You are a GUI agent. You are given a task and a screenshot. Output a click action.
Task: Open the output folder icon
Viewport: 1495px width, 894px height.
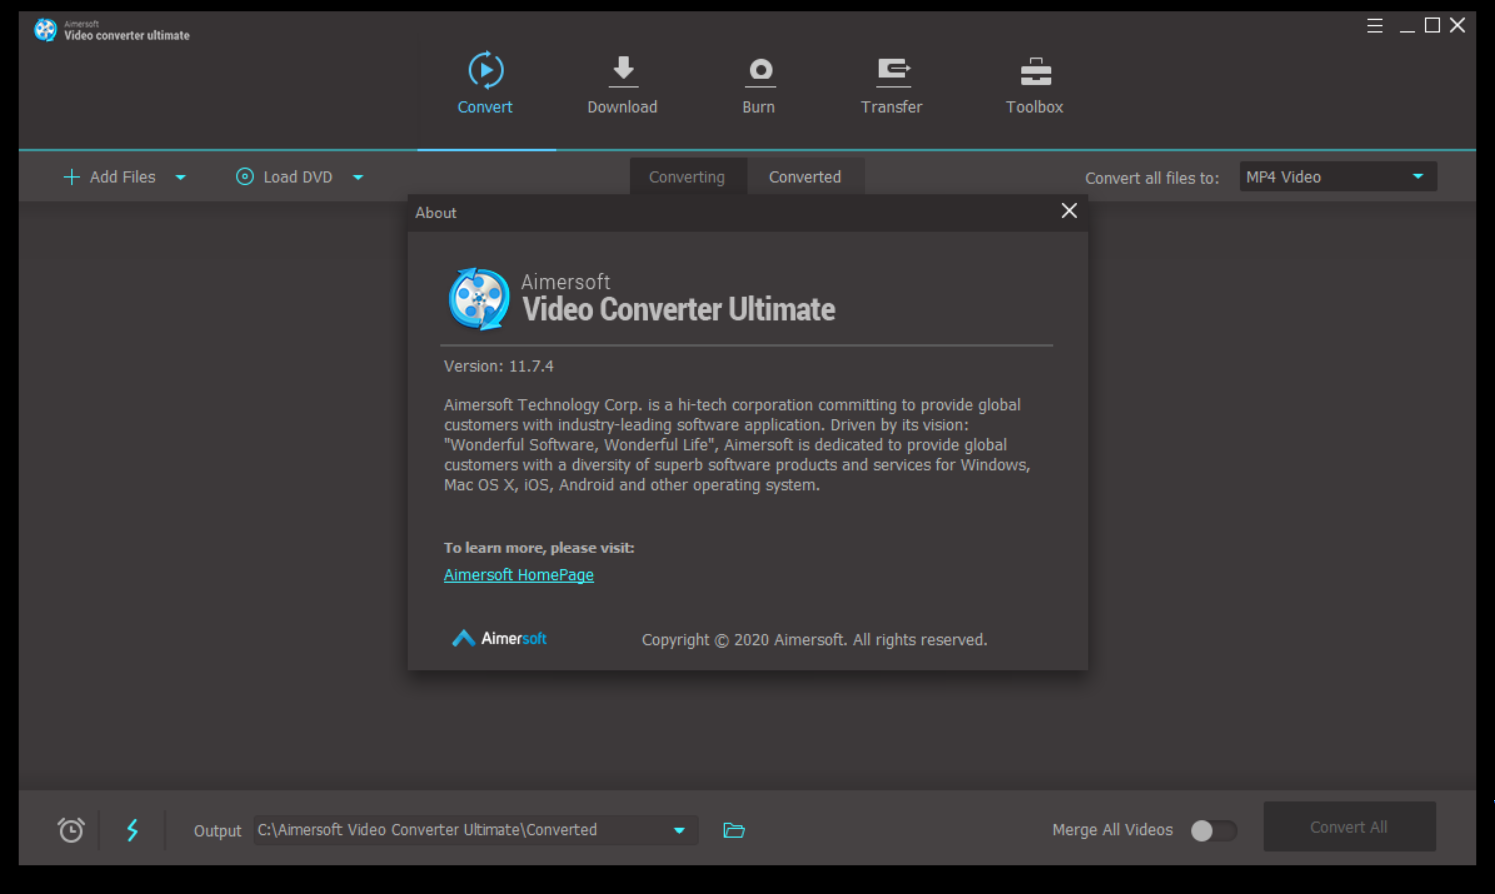(734, 830)
